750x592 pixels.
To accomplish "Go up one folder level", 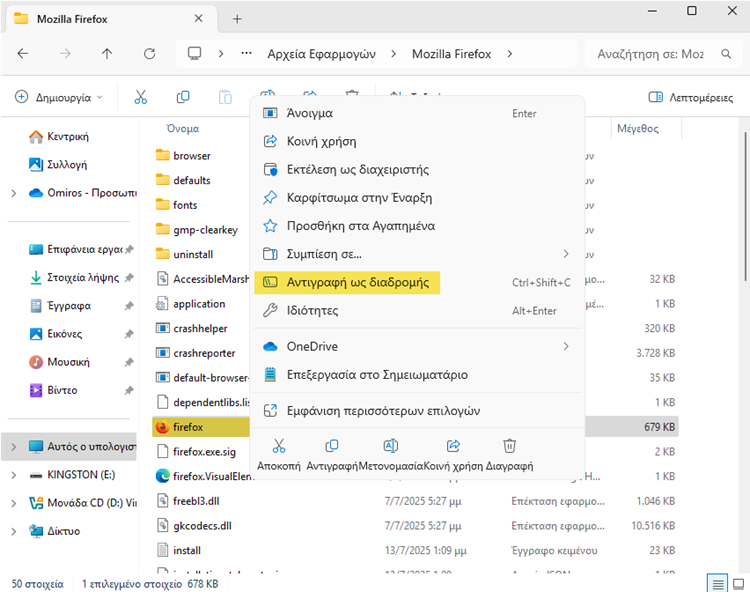I will 107,54.
